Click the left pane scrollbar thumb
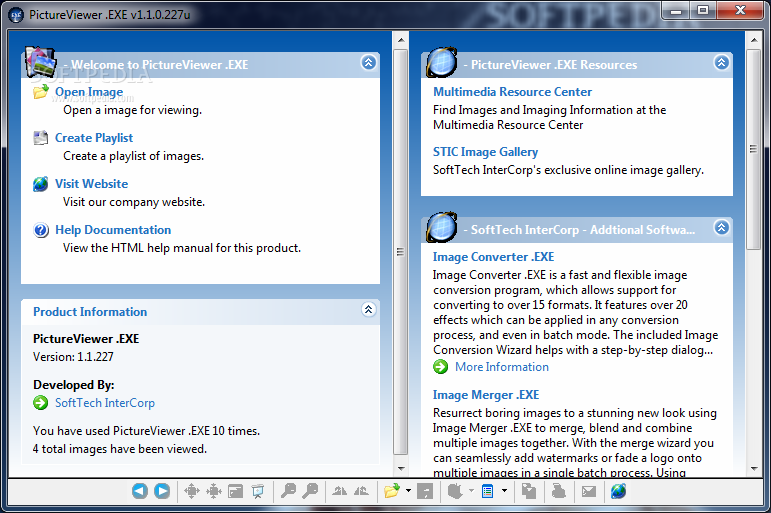Viewport: 771px width, 513px height. (x=401, y=252)
